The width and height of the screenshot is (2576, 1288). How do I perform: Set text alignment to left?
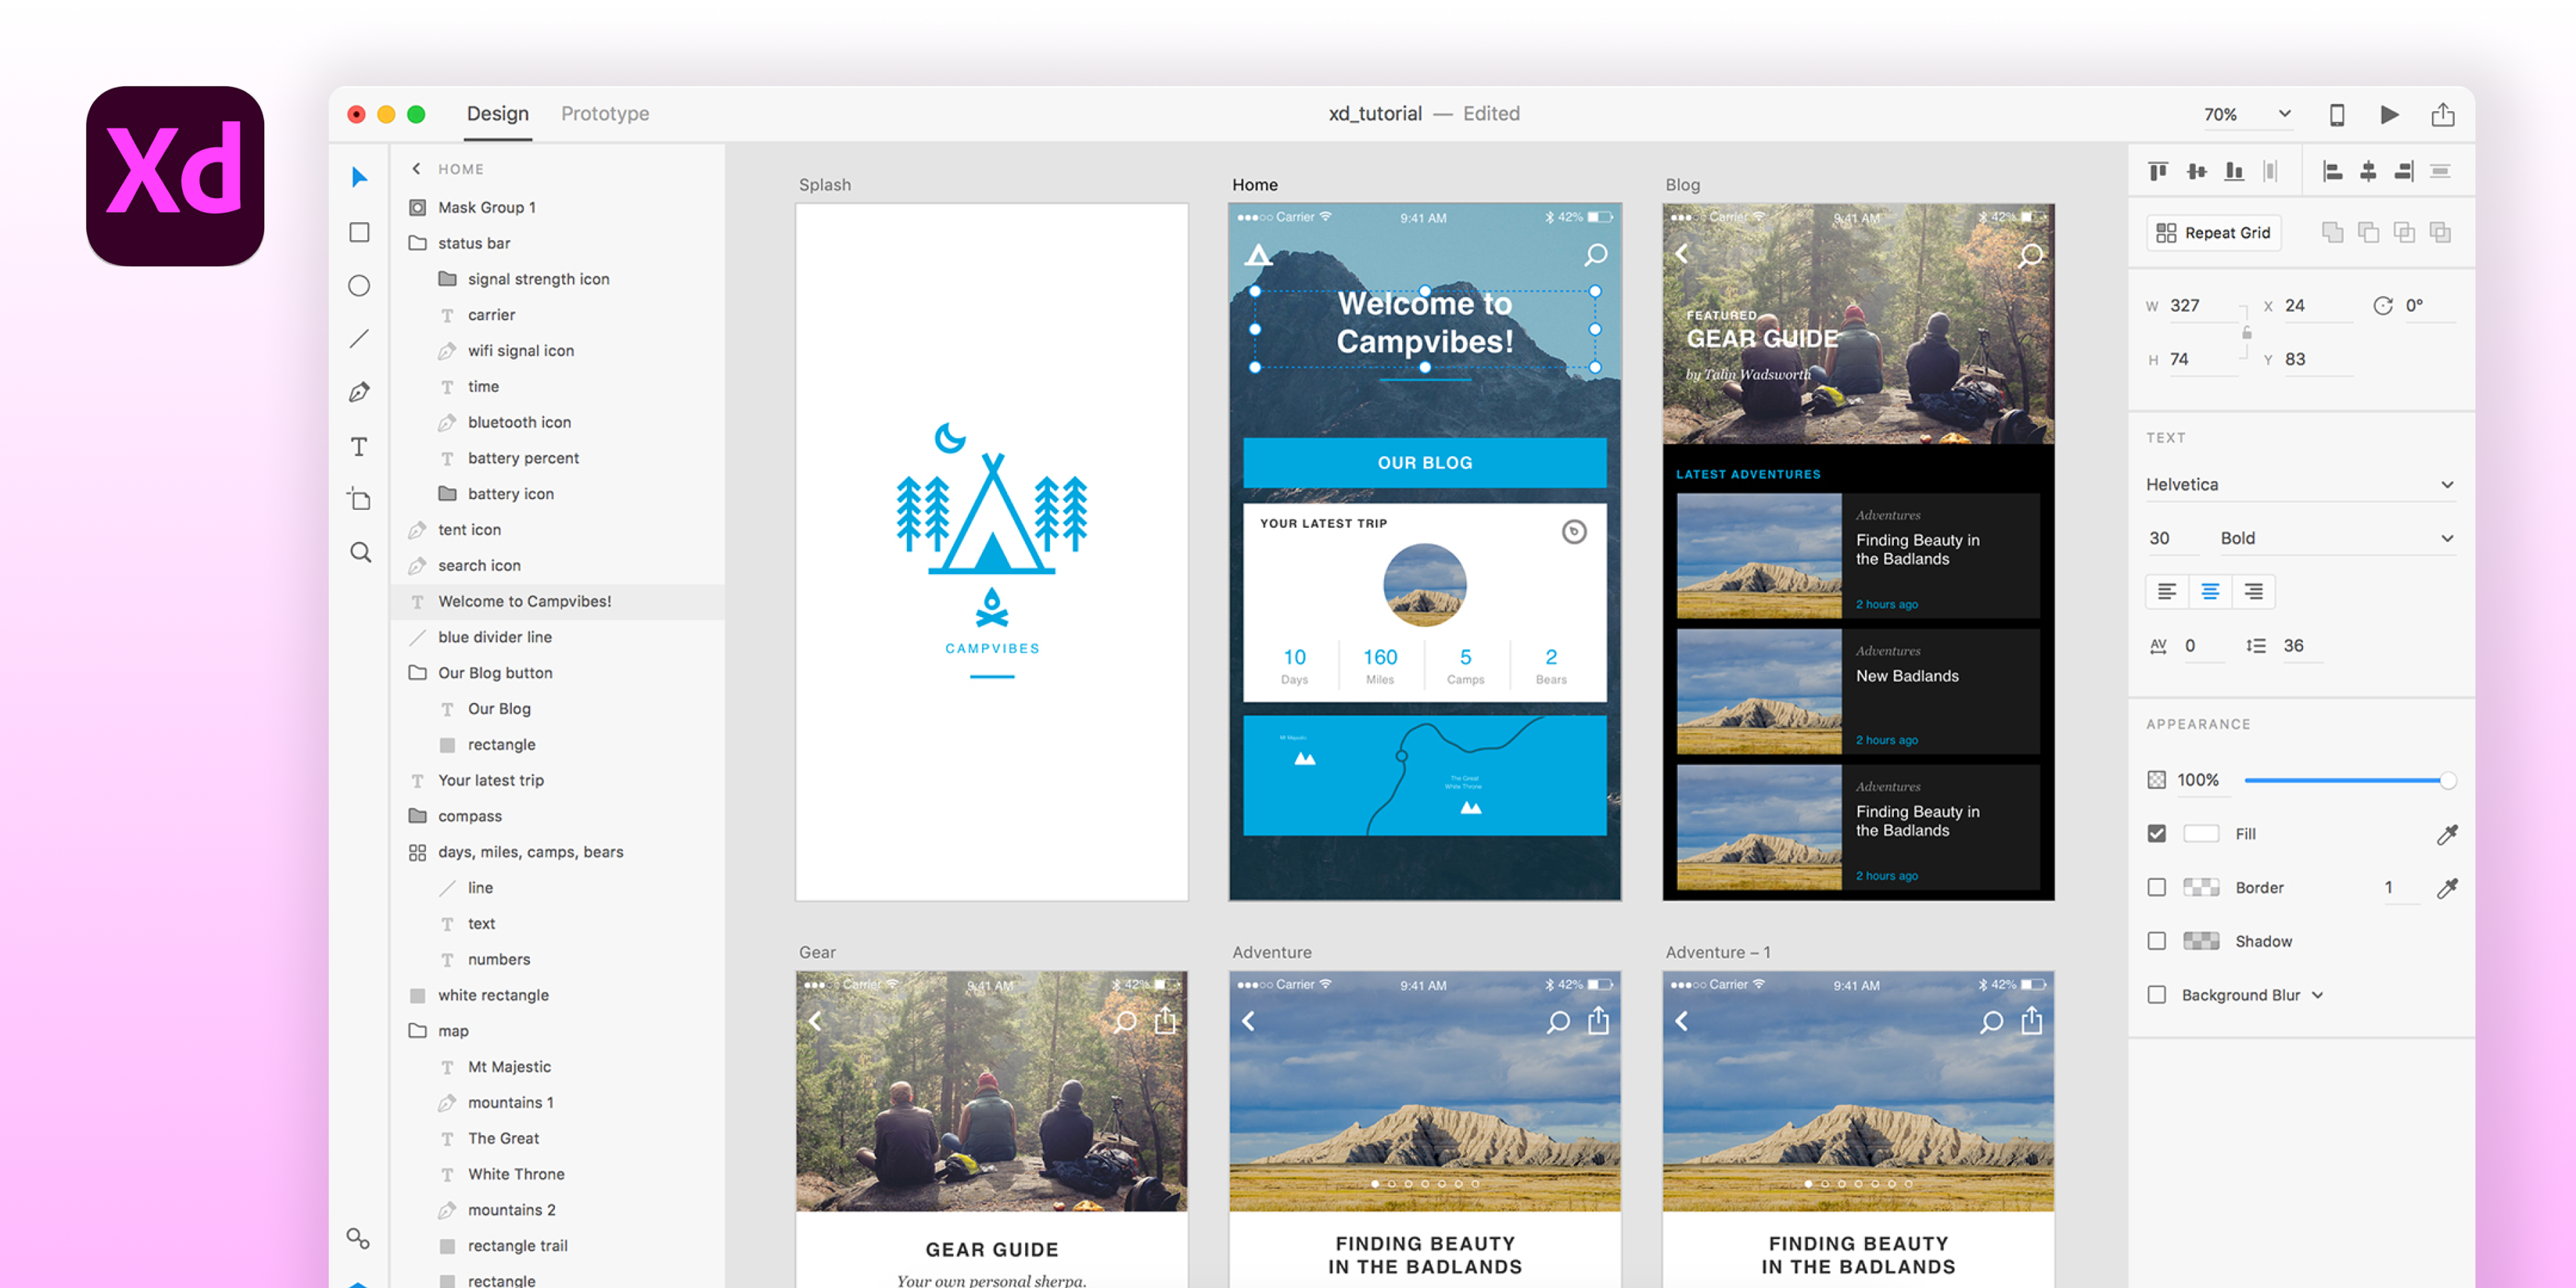coord(2167,592)
